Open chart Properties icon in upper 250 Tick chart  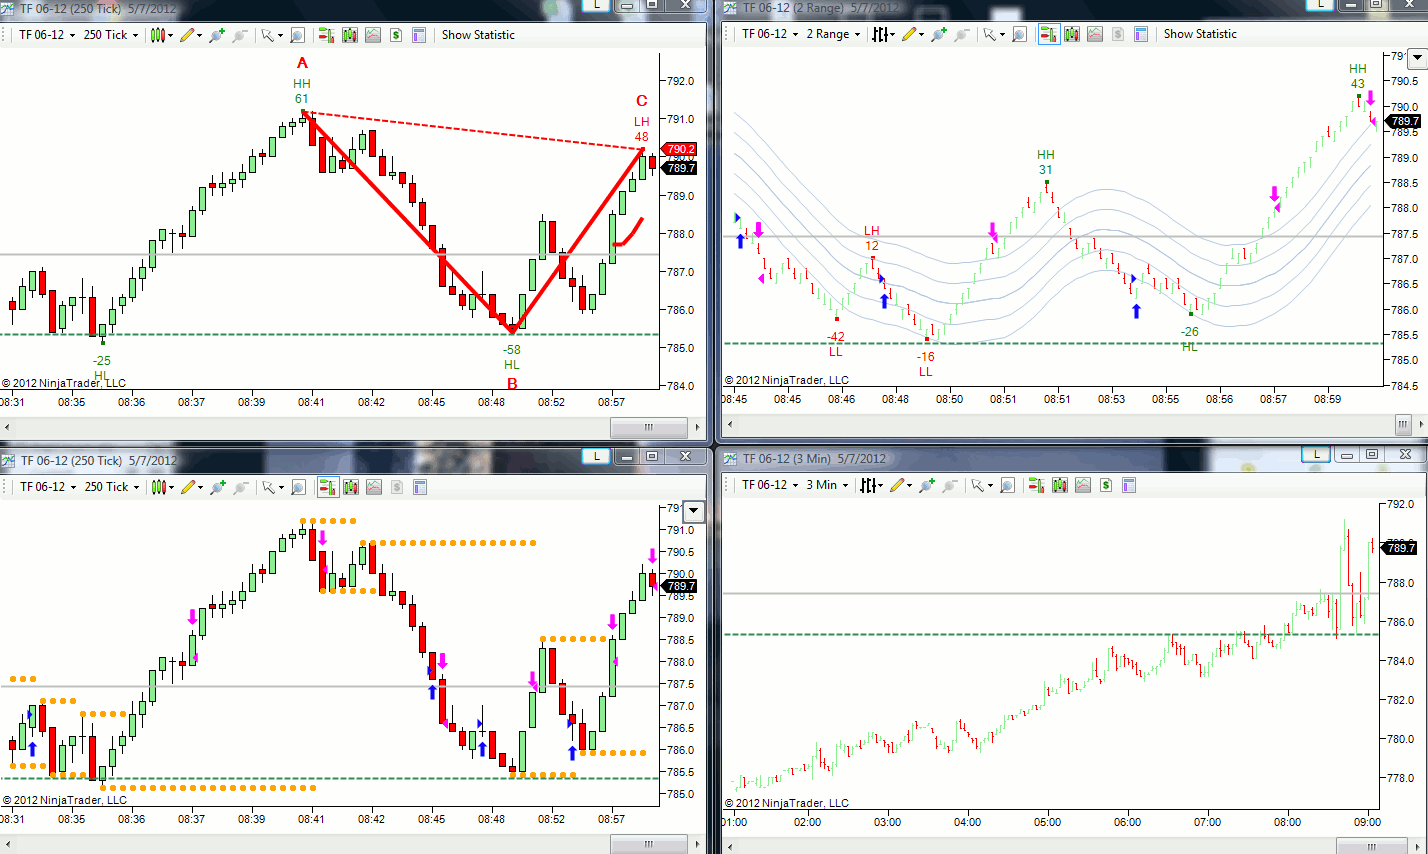(420, 35)
